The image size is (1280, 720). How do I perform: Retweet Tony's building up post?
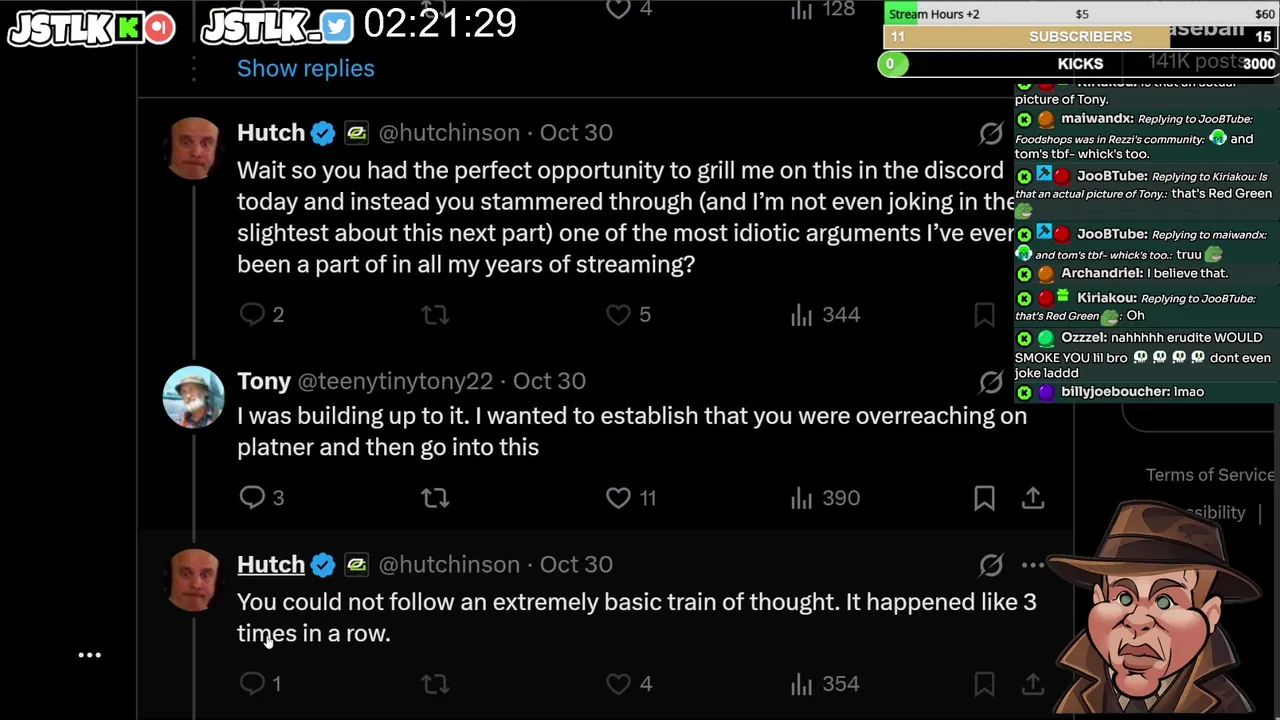435,497
